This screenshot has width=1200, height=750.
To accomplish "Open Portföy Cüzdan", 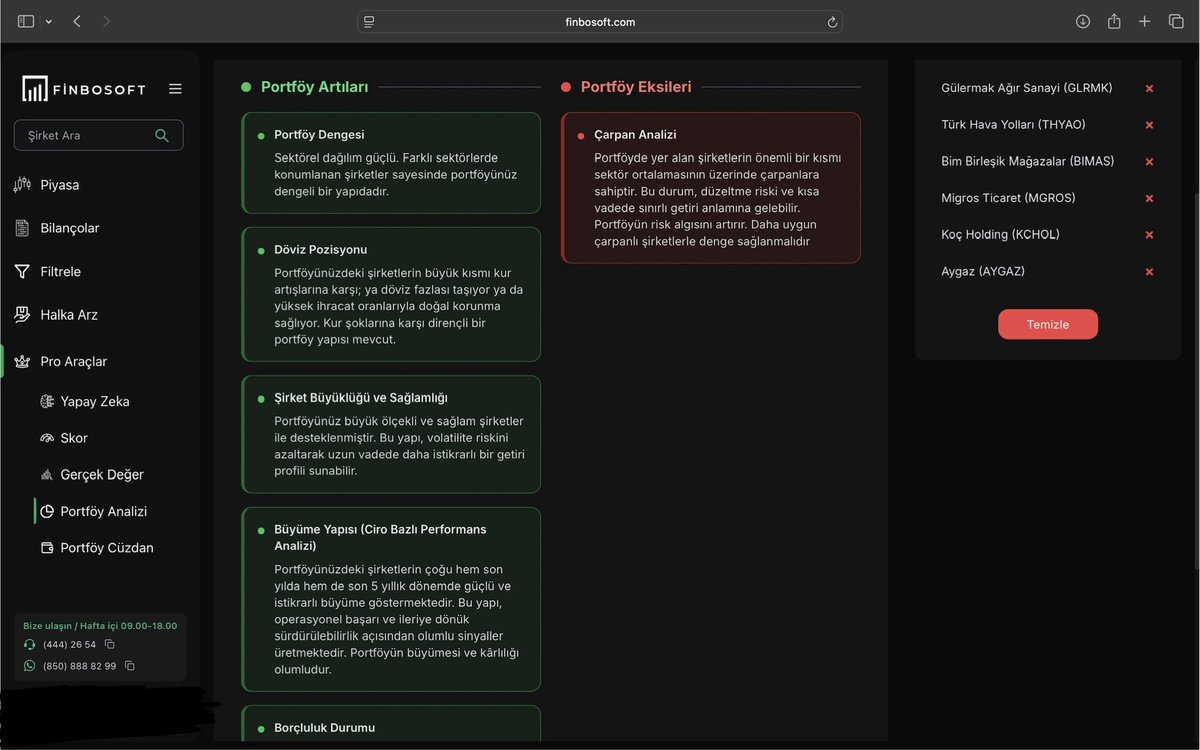I will tap(107, 548).
